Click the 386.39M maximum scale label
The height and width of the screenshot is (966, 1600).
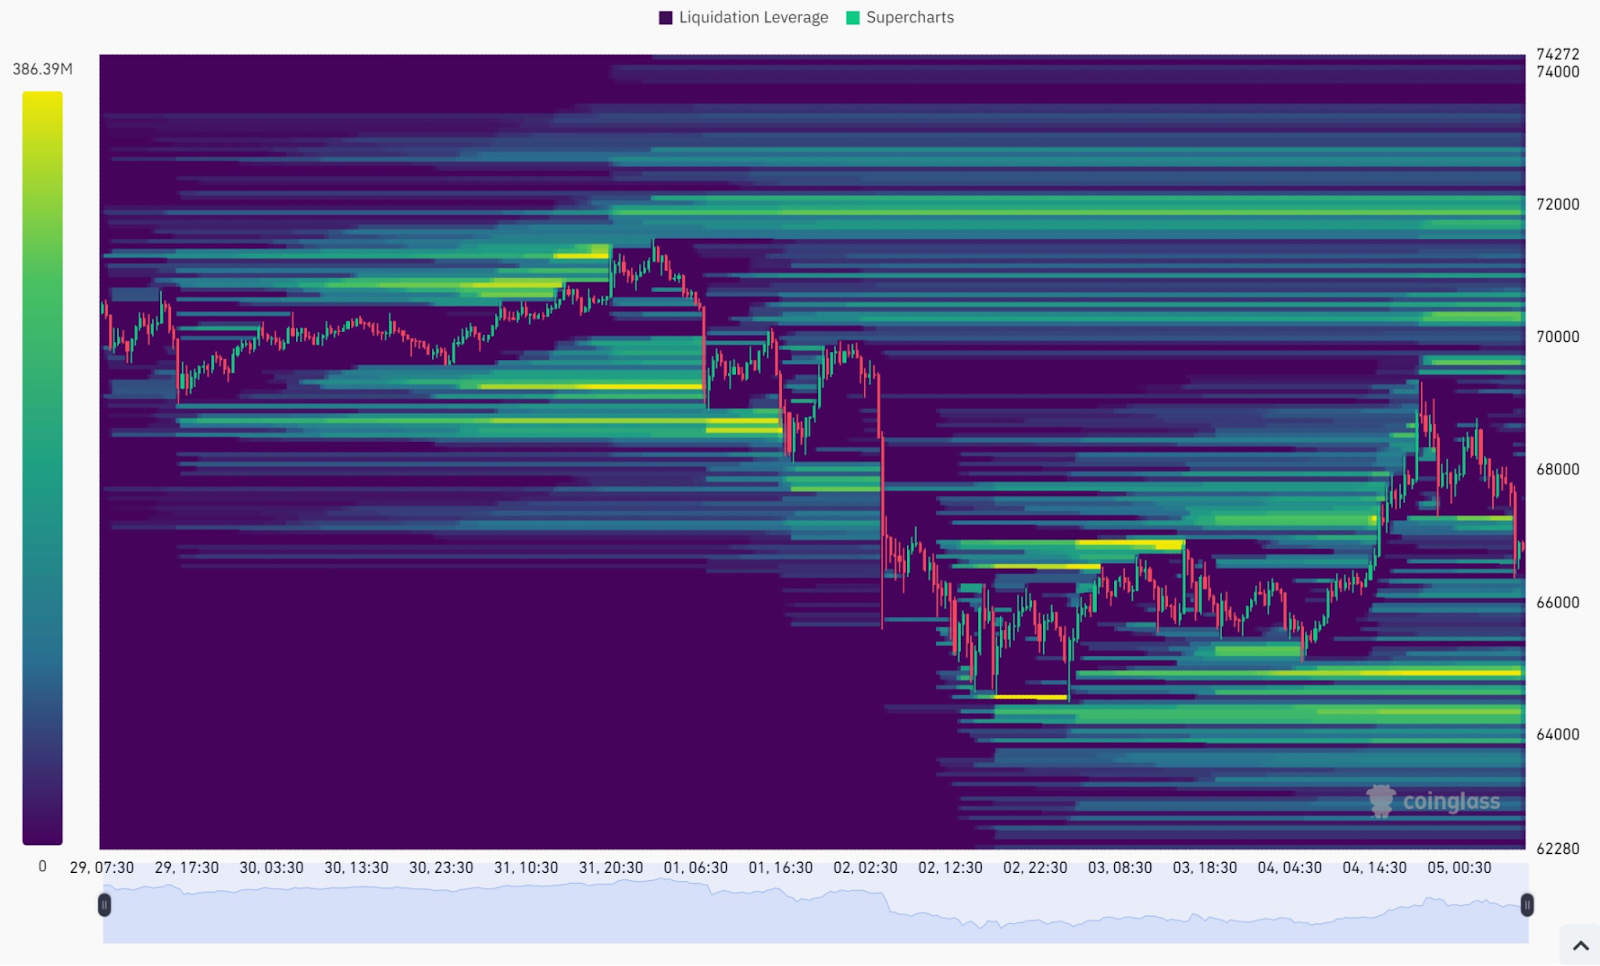point(42,69)
